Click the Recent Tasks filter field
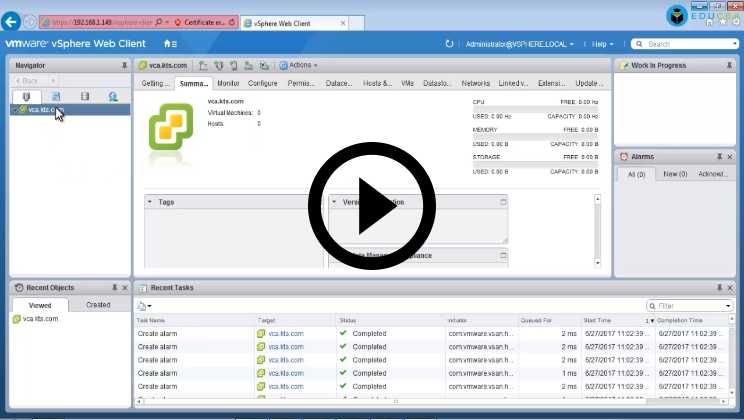The image size is (744, 420). pos(692,306)
